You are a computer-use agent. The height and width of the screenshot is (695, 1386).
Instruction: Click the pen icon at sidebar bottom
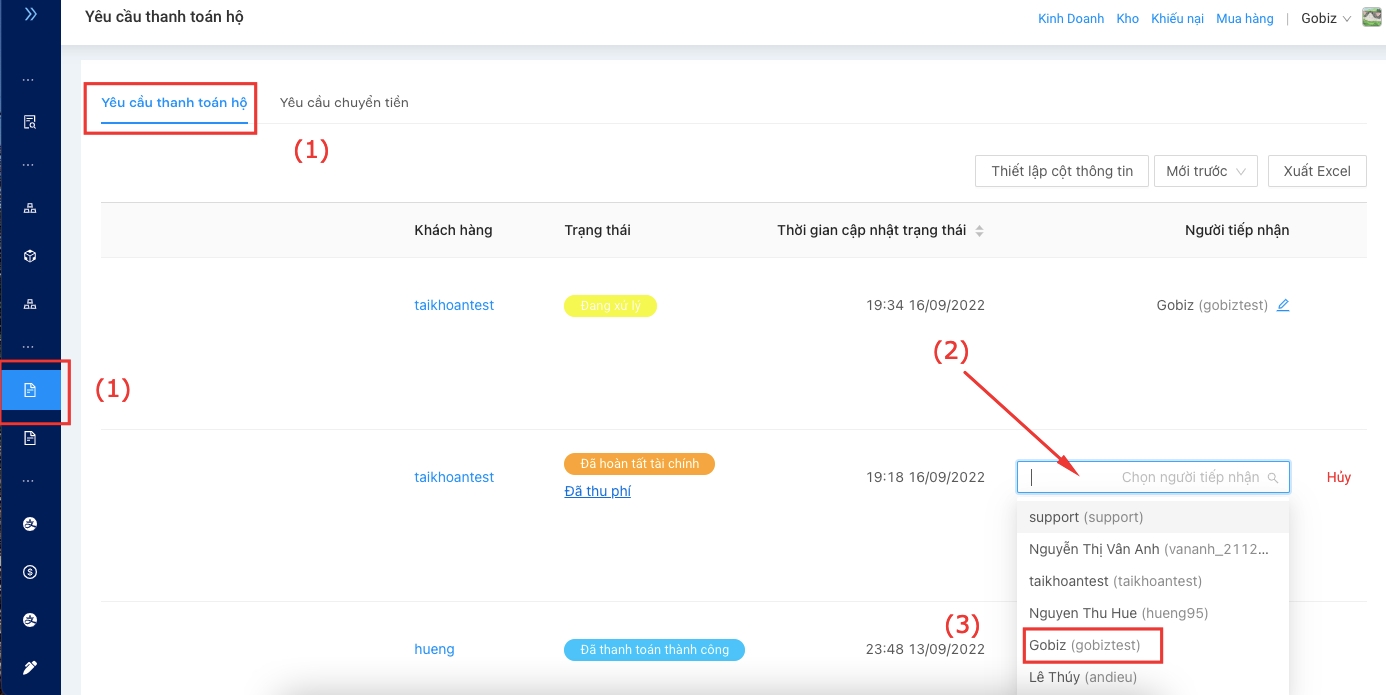click(x=30, y=667)
